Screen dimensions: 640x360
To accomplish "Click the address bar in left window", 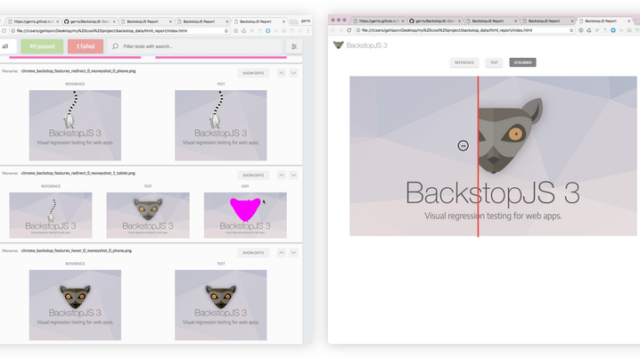I will point(120,31).
